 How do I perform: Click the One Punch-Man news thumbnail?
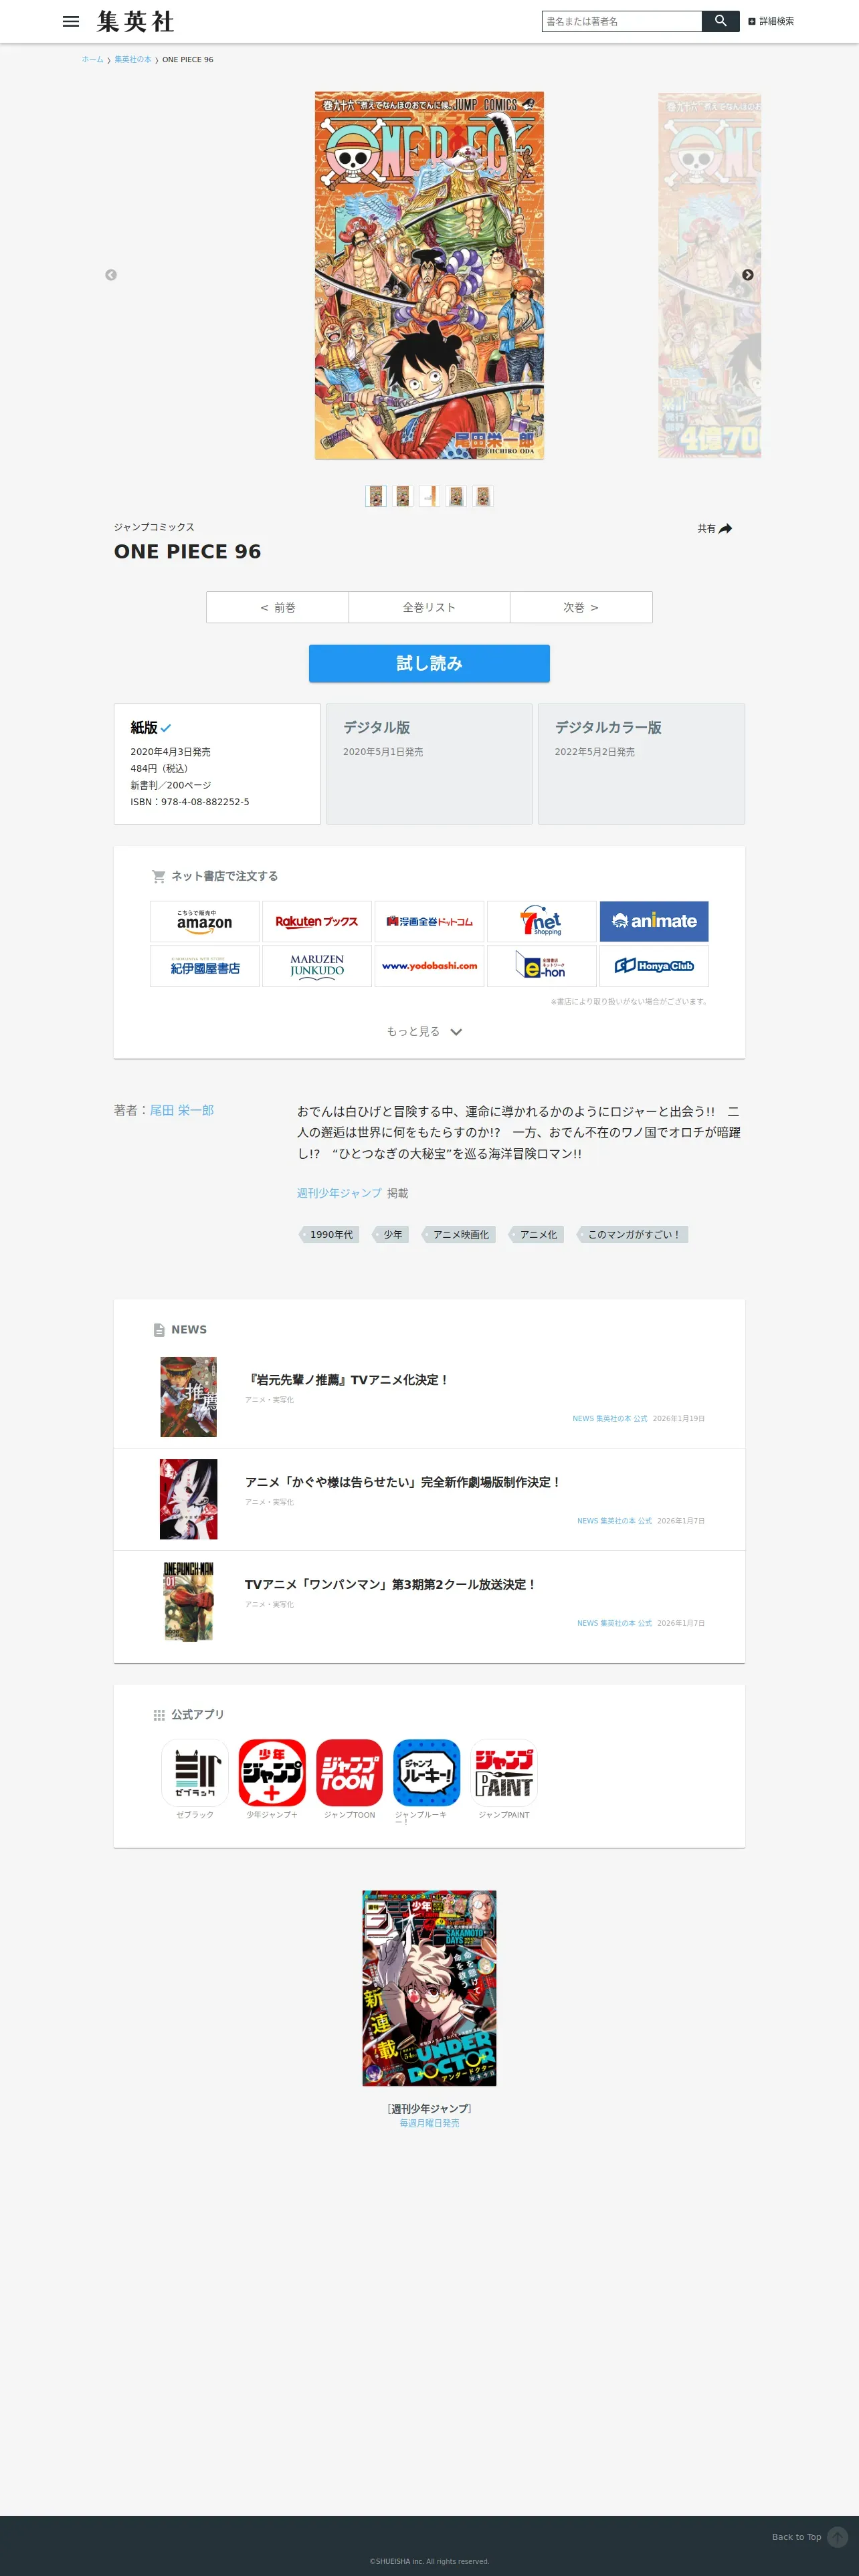click(188, 1601)
